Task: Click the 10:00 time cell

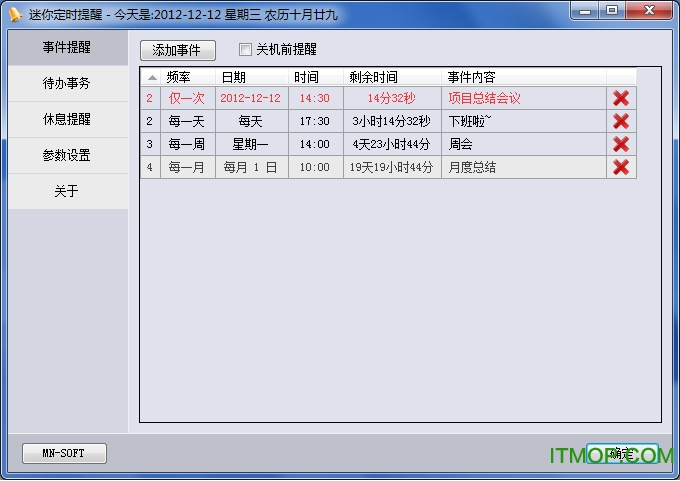Action: [x=316, y=167]
